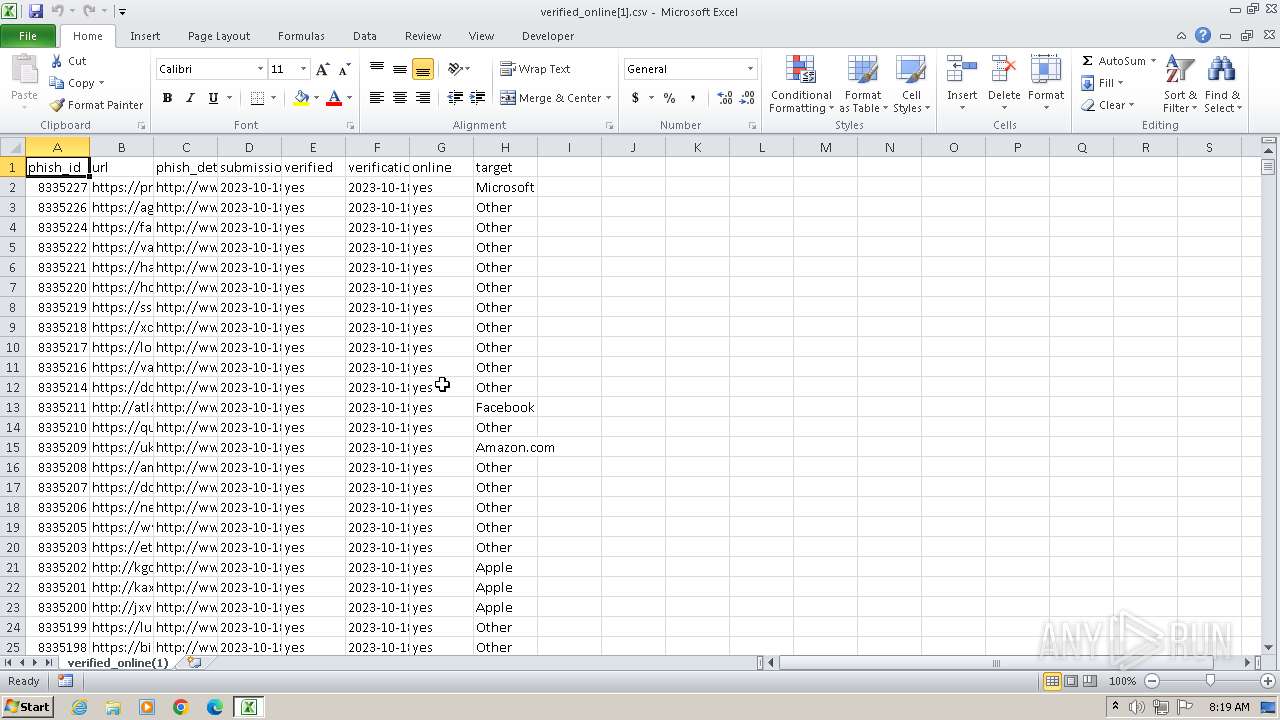Switch to the Developer tab
Viewport: 1280px width, 720px height.
(x=548, y=36)
